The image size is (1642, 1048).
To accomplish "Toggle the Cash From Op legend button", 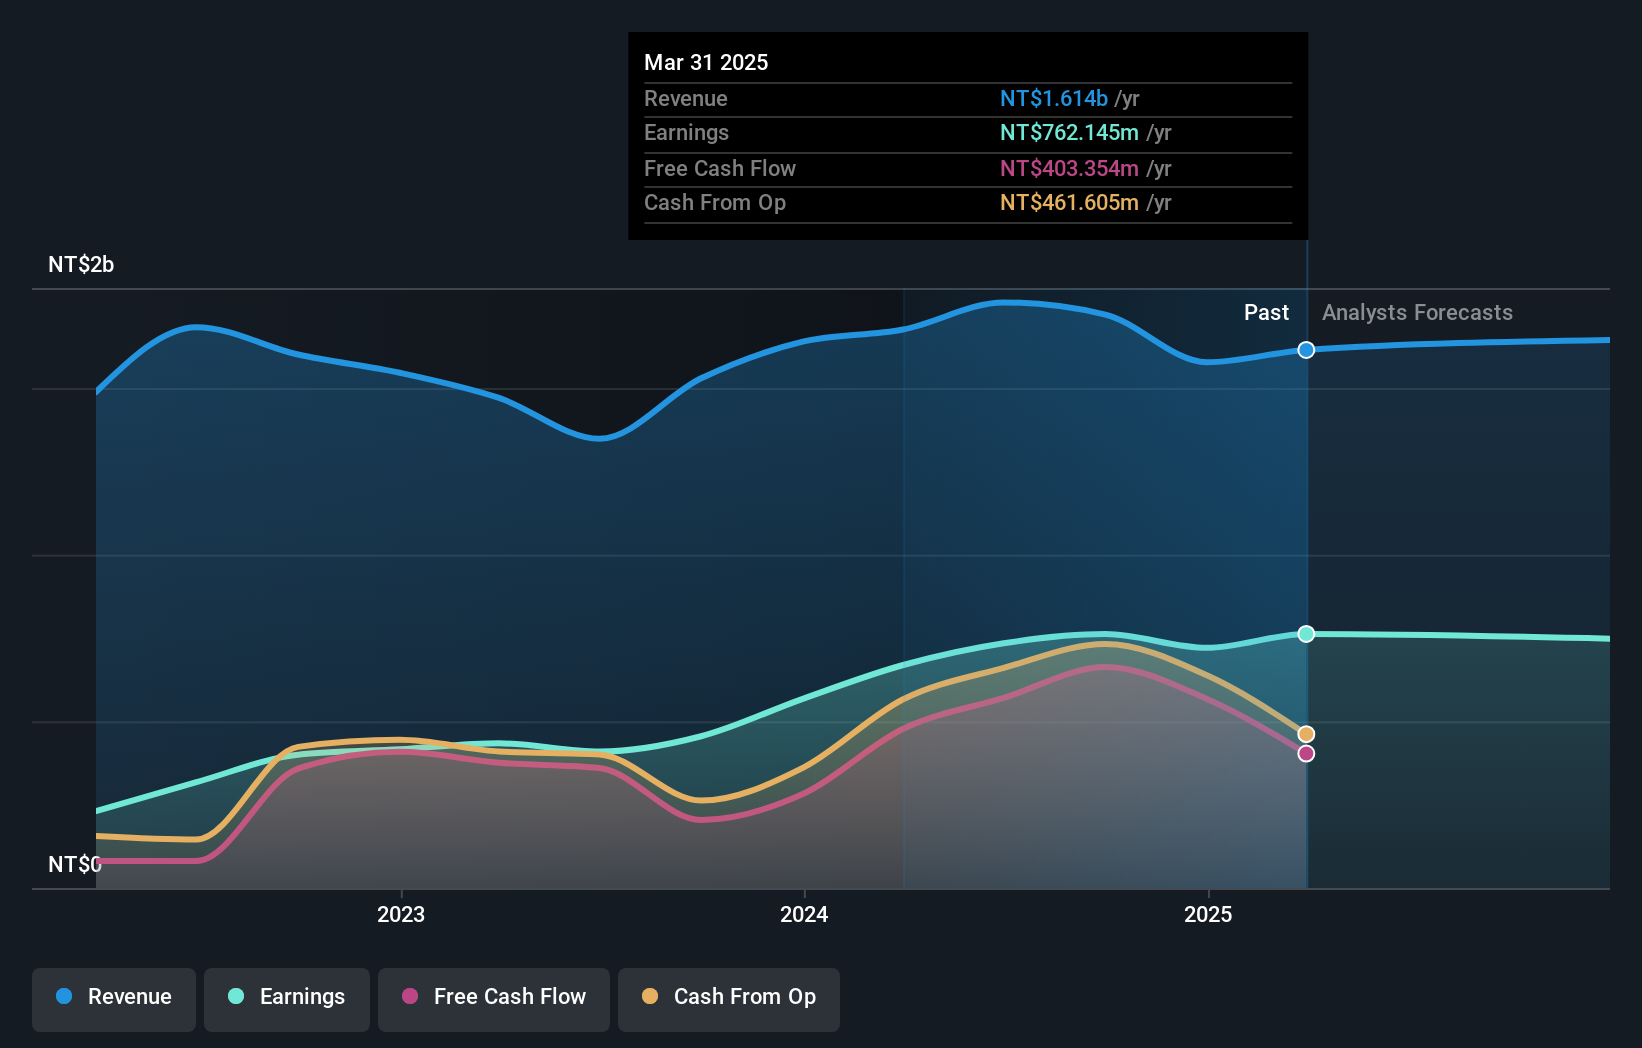I will point(729,999).
